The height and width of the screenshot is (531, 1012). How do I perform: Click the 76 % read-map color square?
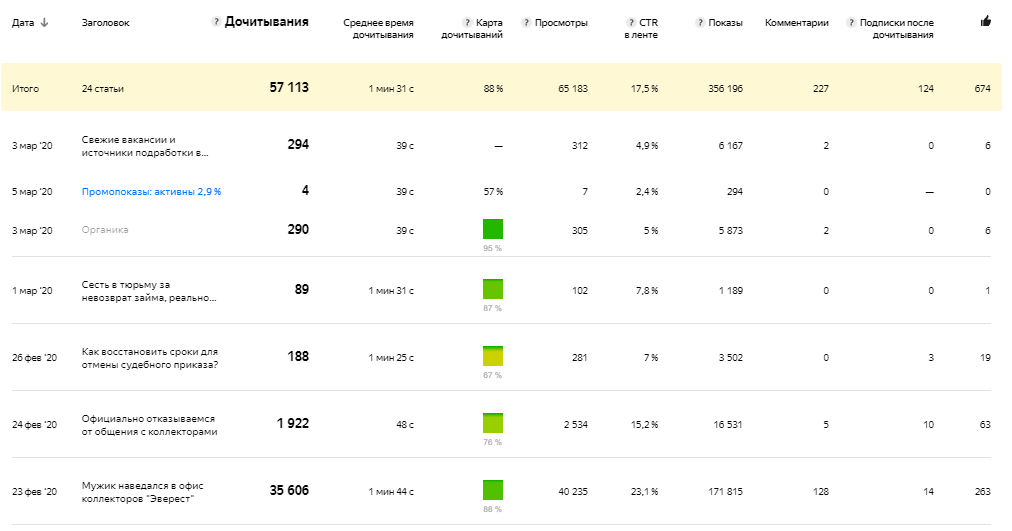click(x=493, y=422)
